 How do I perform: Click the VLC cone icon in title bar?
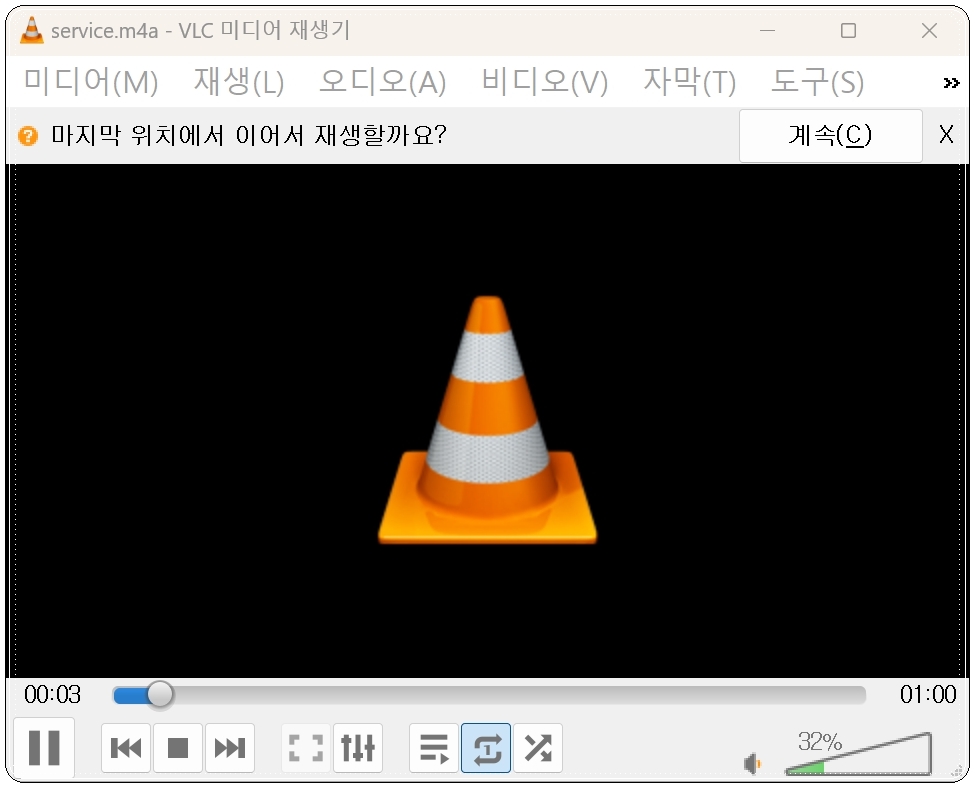(x=32, y=30)
